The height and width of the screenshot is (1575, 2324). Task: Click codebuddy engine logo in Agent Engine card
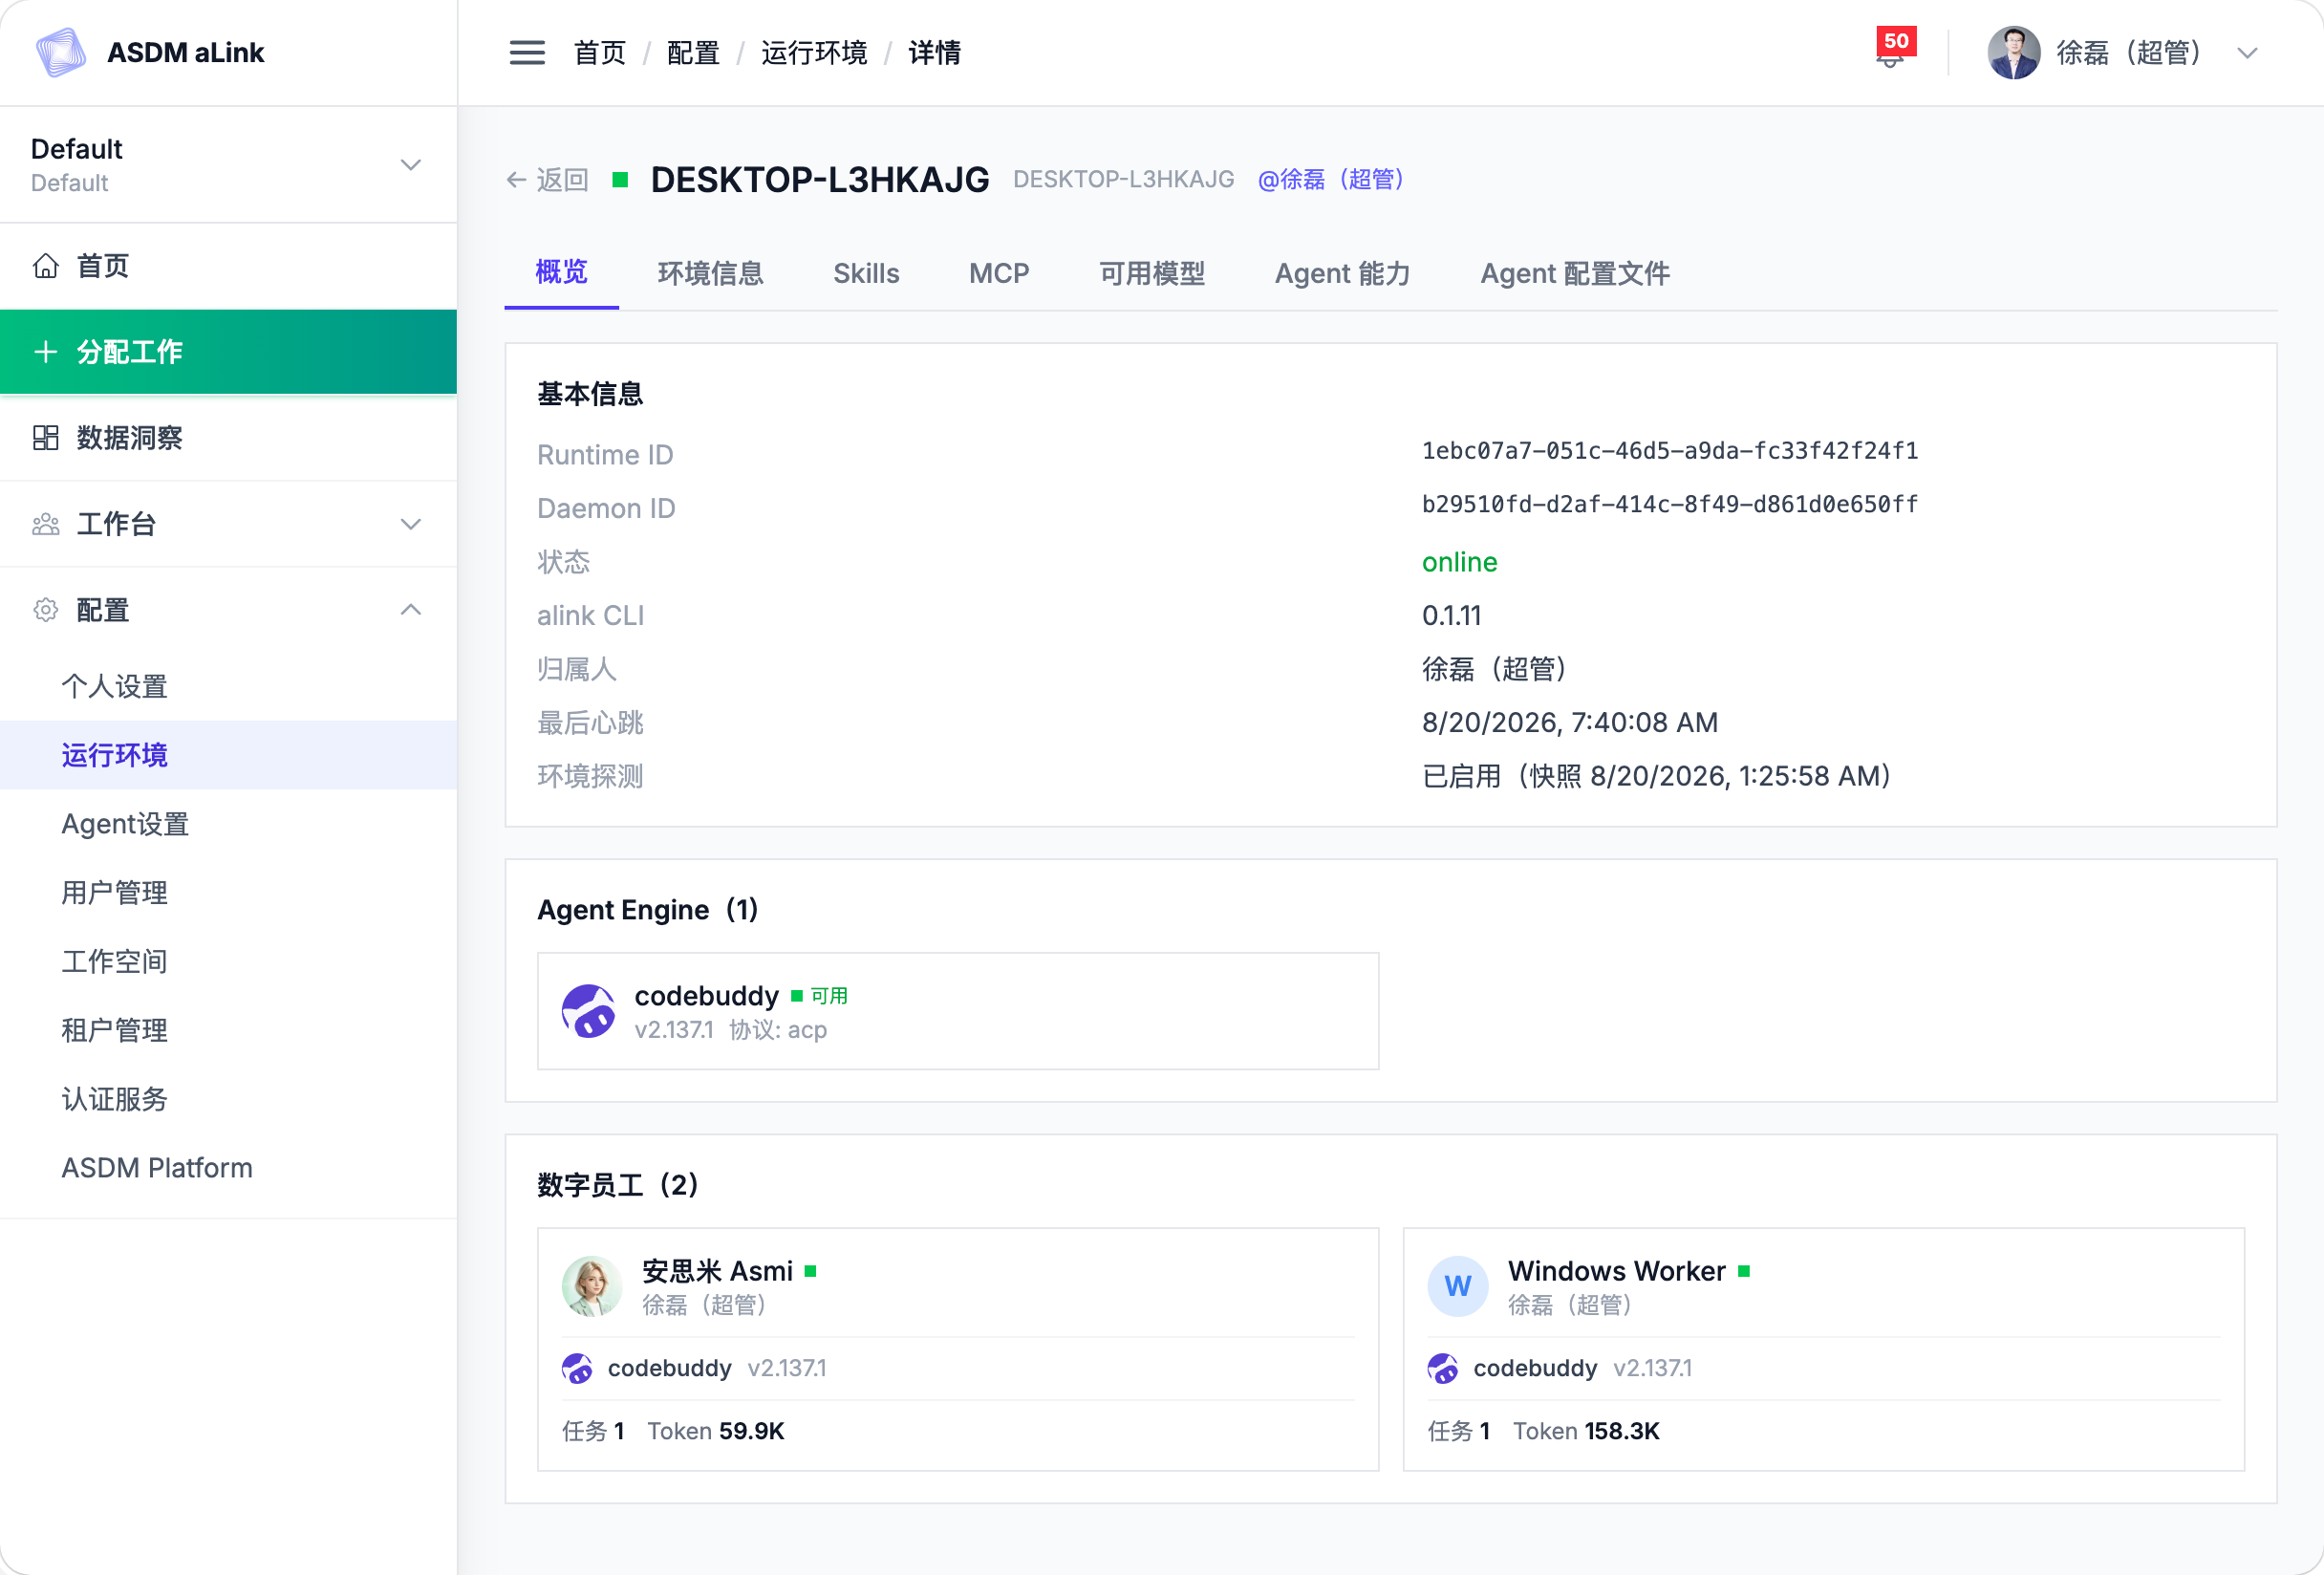[588, 1011]
